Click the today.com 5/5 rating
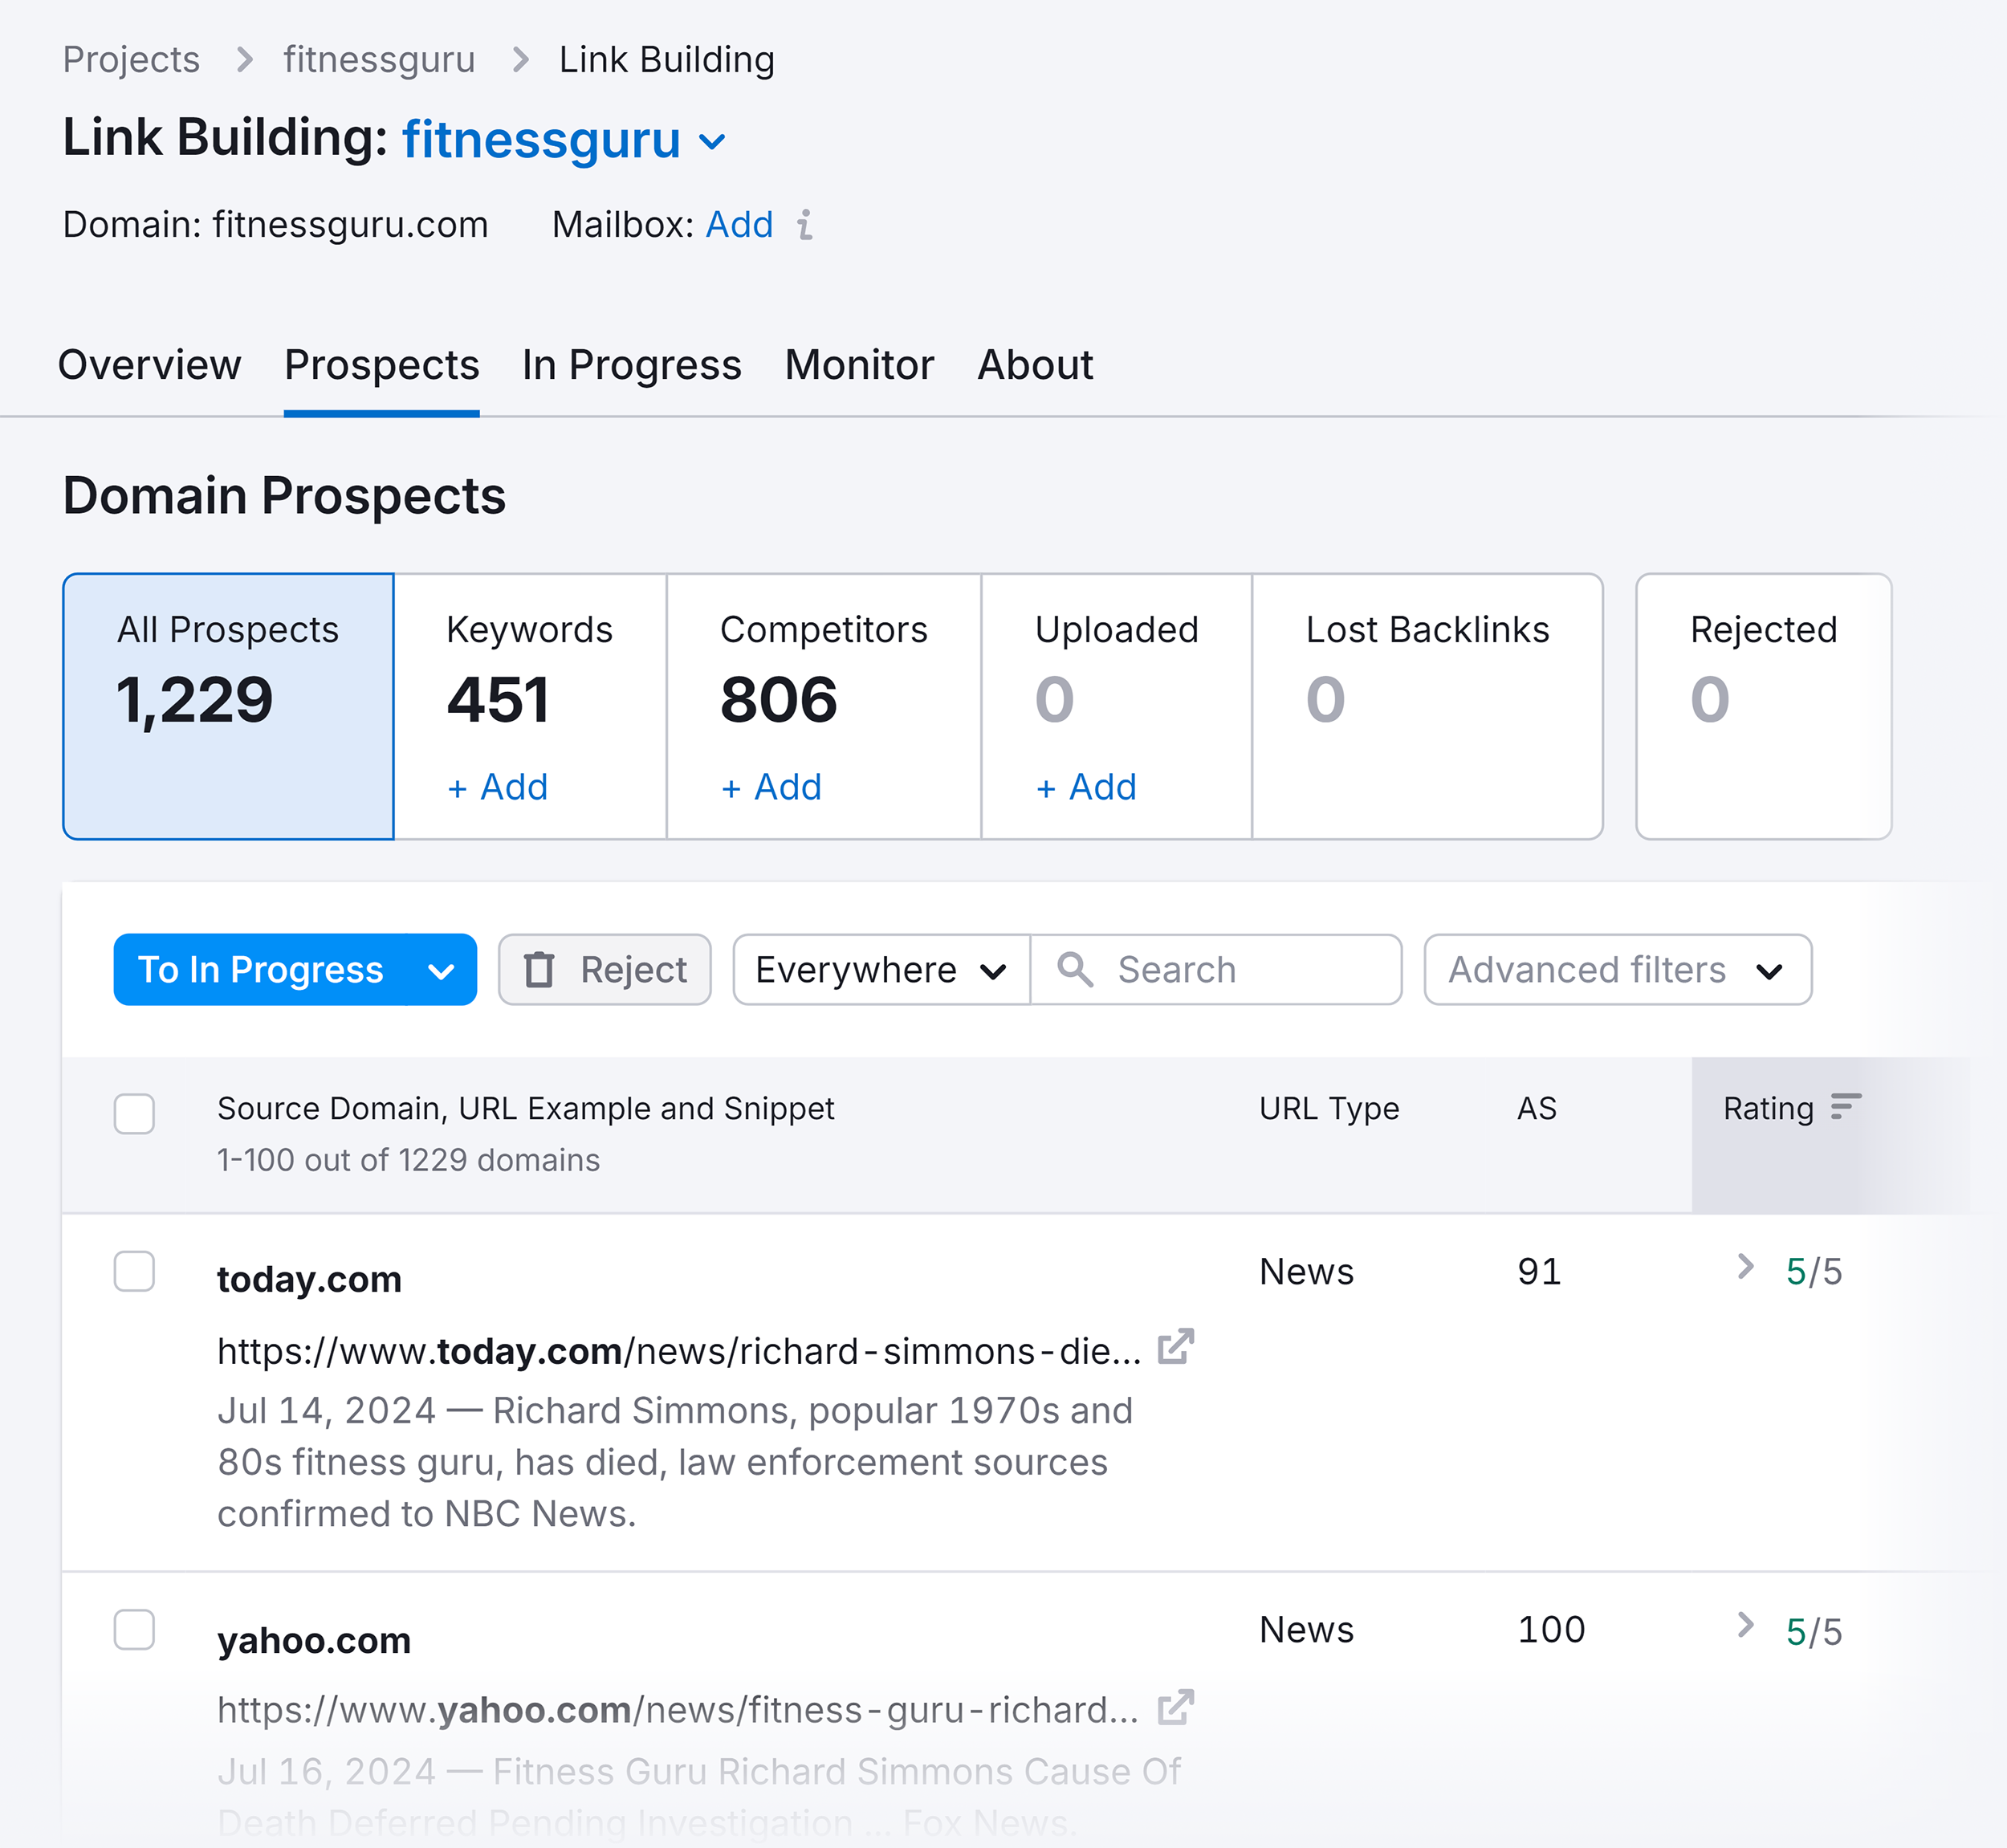The height and width of the screenshot is (1848, 2007). click(1814, 1272)
